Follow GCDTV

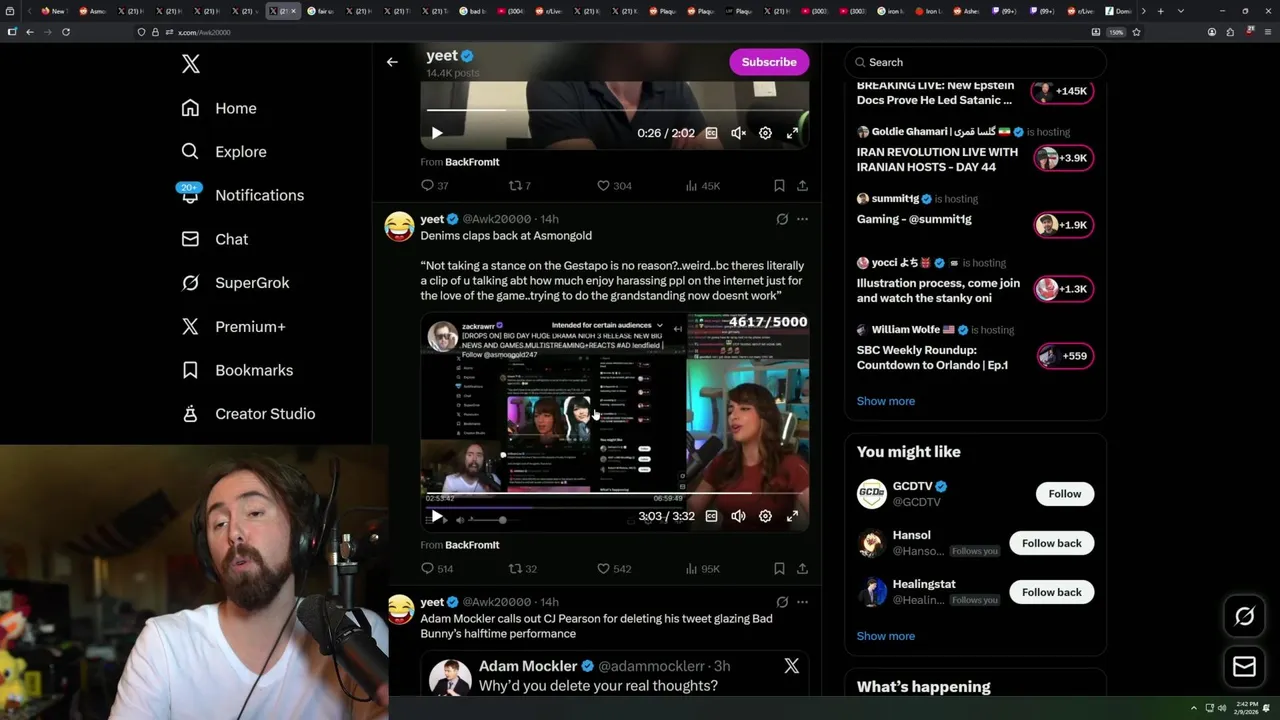point(1065,494)
